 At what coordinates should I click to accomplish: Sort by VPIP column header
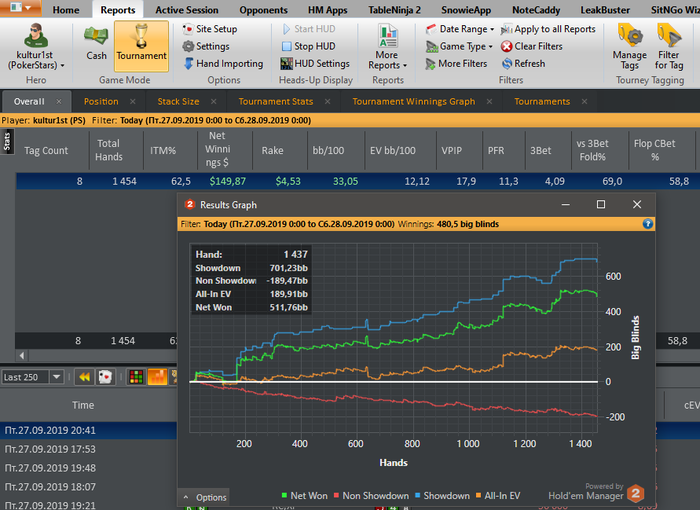tap(459, 150)
